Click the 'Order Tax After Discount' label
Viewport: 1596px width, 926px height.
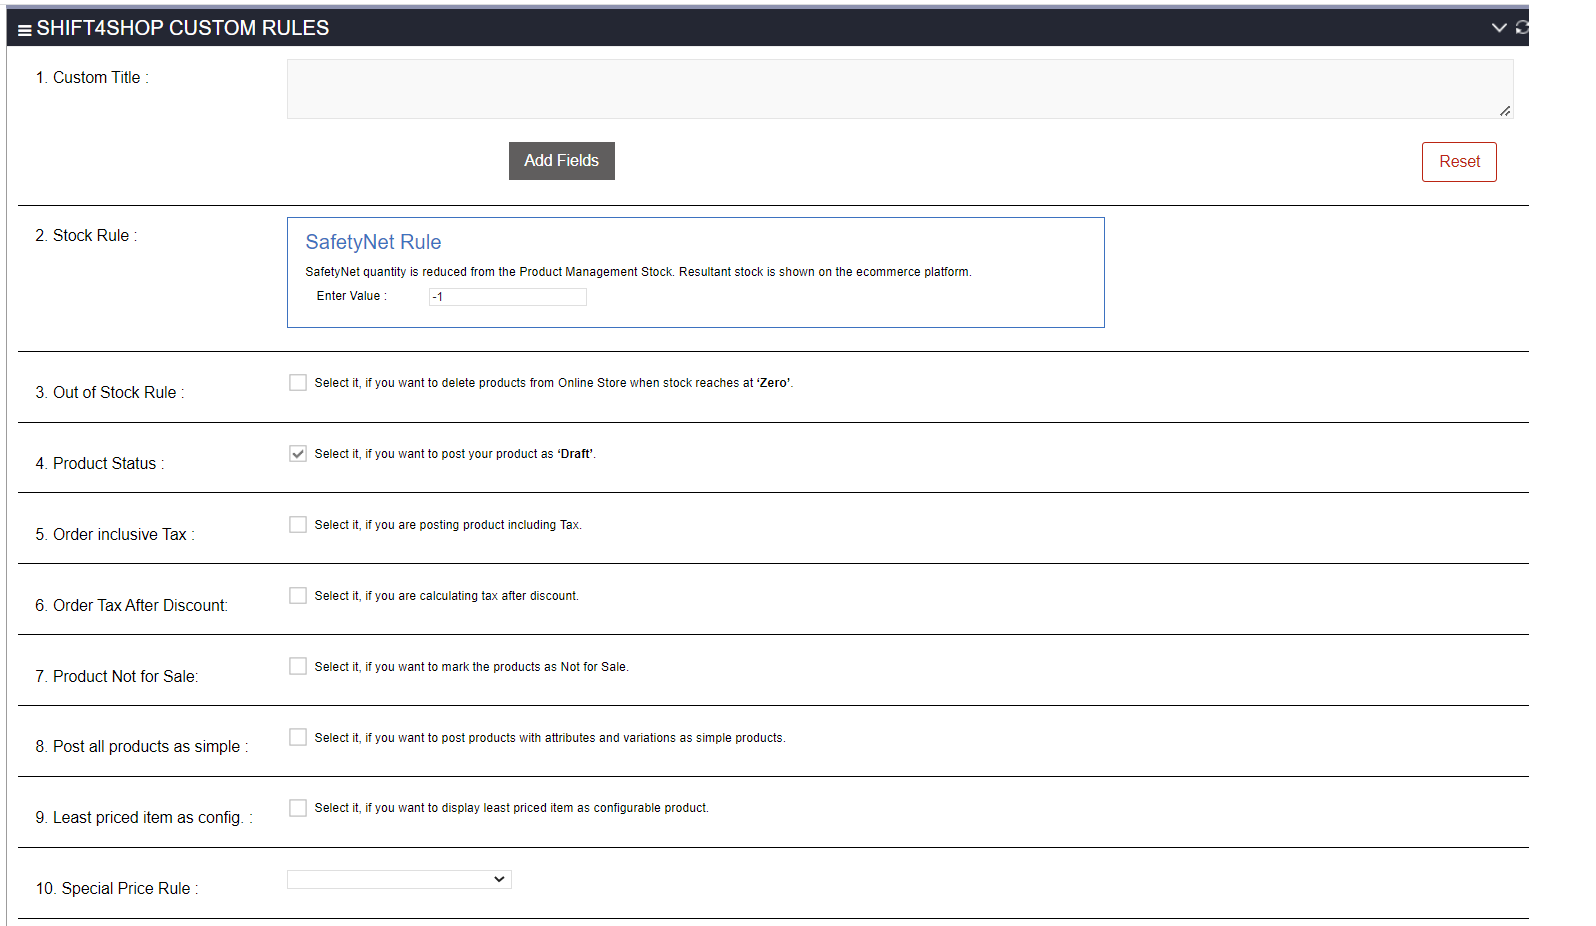(x=132, y=606)
